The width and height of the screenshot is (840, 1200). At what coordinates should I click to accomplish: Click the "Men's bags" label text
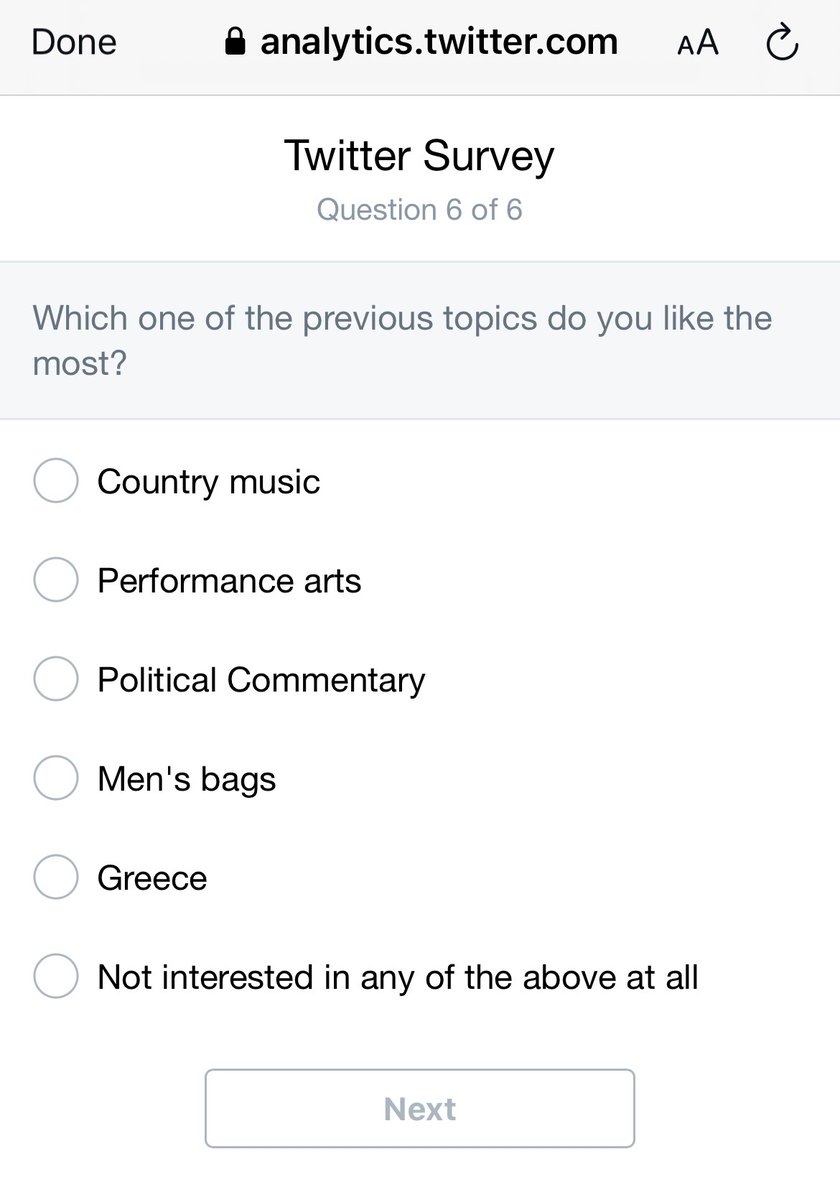click(x=186, y=778)
